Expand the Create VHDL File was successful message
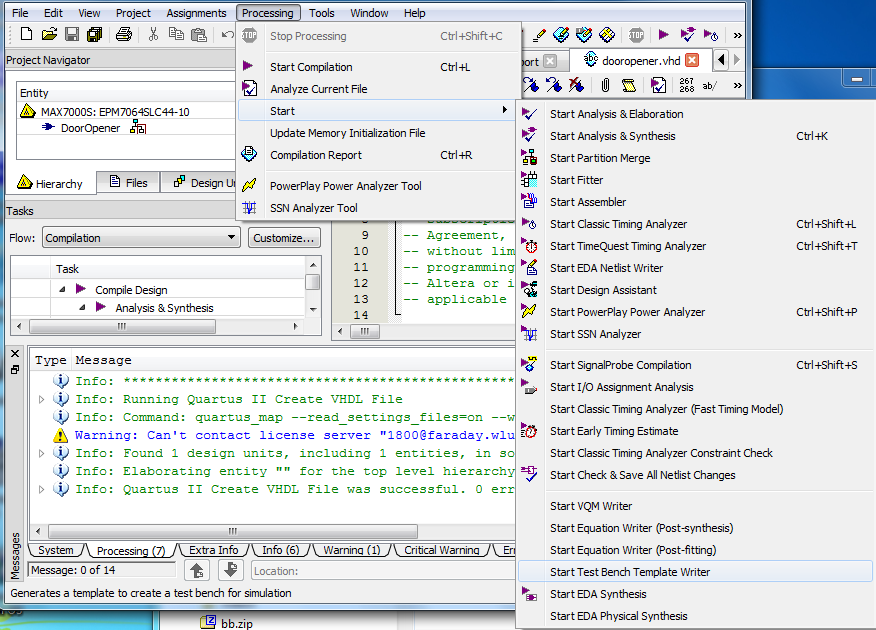Screen dimensions: 876x630 coord(41,489)
